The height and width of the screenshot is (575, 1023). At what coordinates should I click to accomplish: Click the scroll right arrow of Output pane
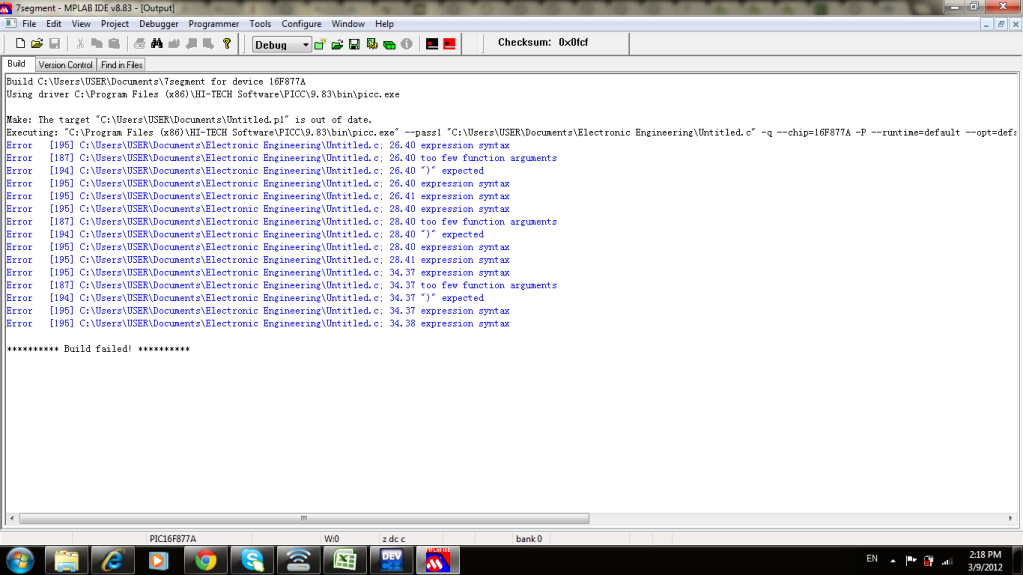[x=1010, y=518]
